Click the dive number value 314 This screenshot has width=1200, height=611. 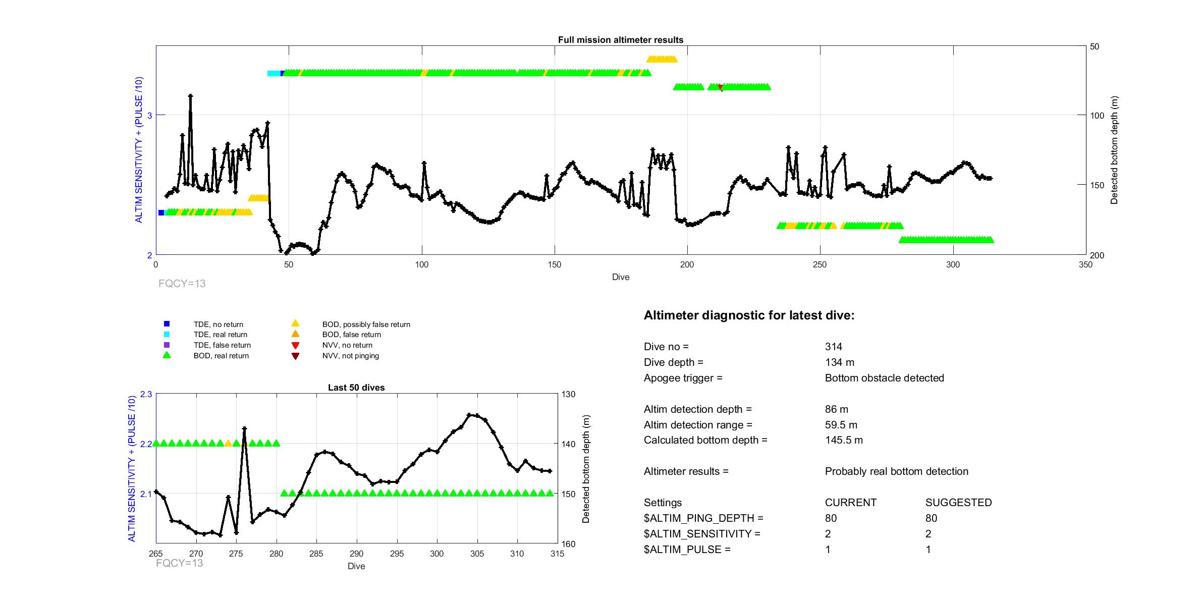(x=834, y=346)
